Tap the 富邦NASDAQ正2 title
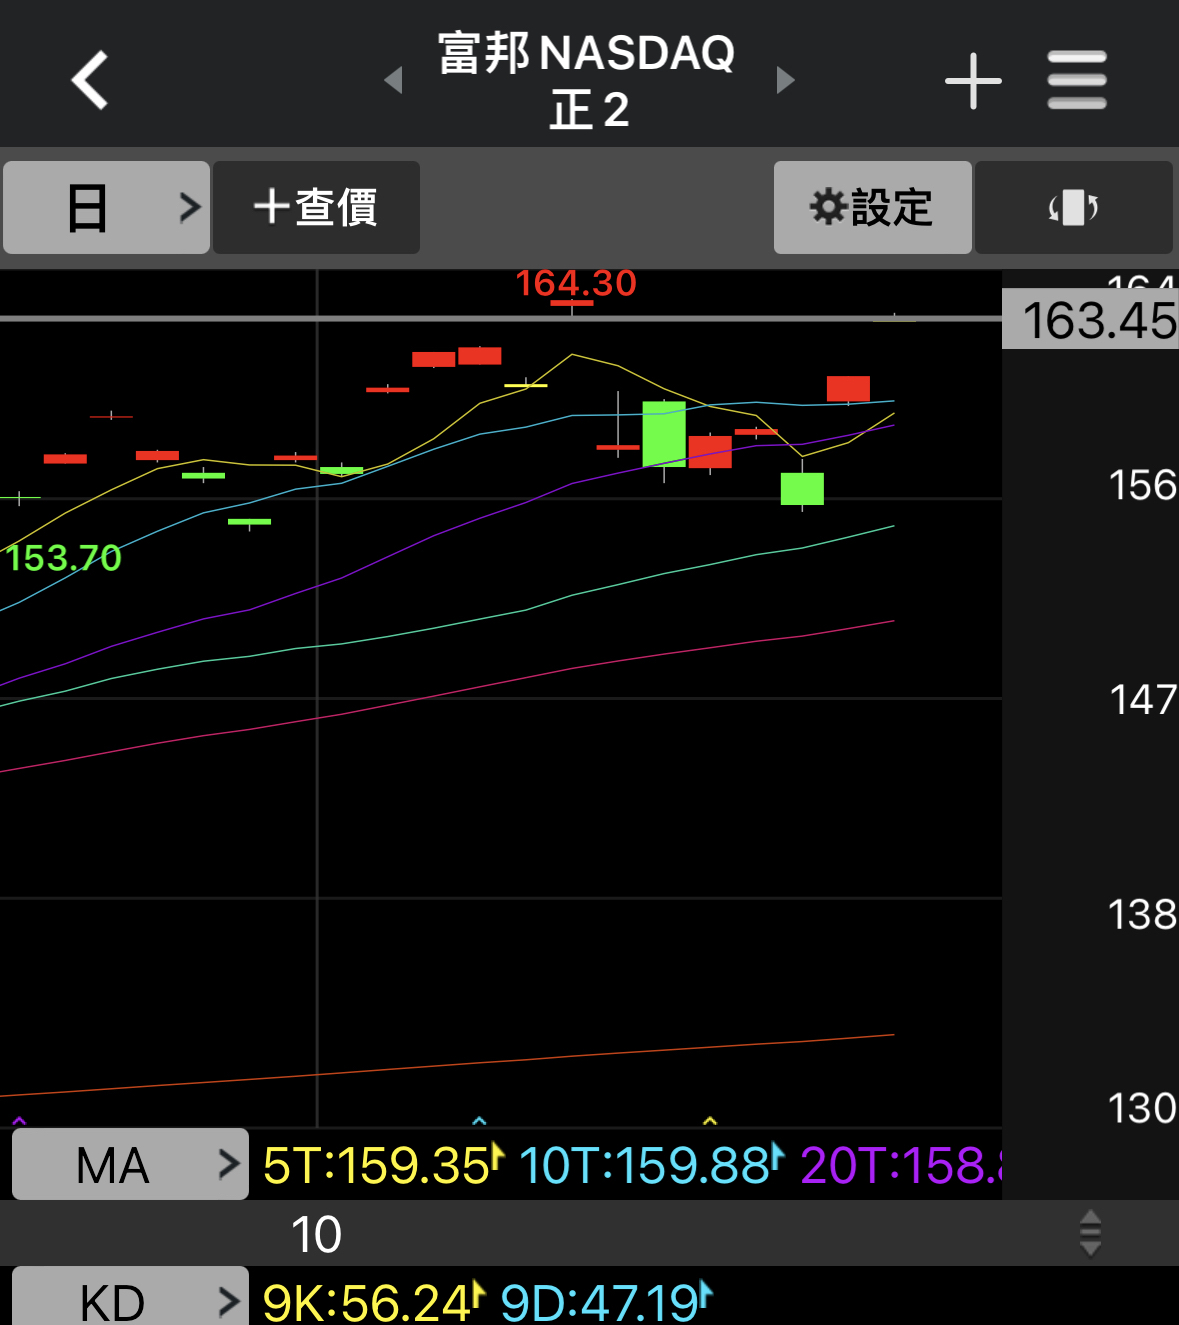This screenshot has height=1325, width=1179. [587, 80]
